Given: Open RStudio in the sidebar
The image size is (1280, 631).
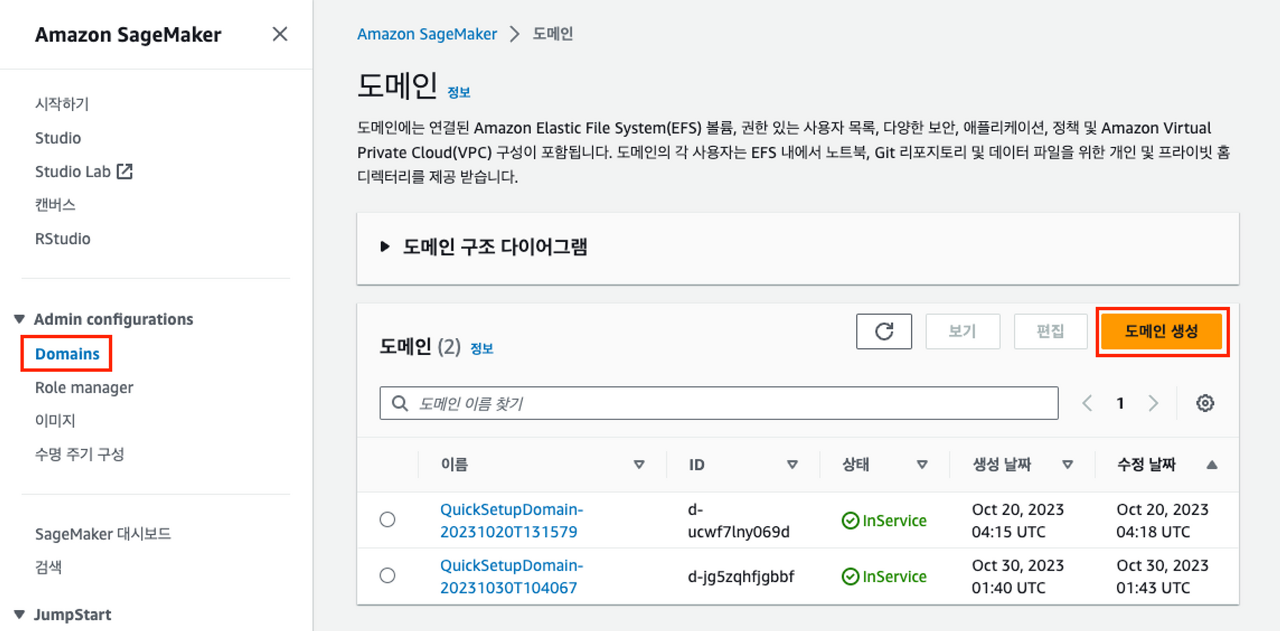Looking at the screenshot, I should tap(62, 239).
